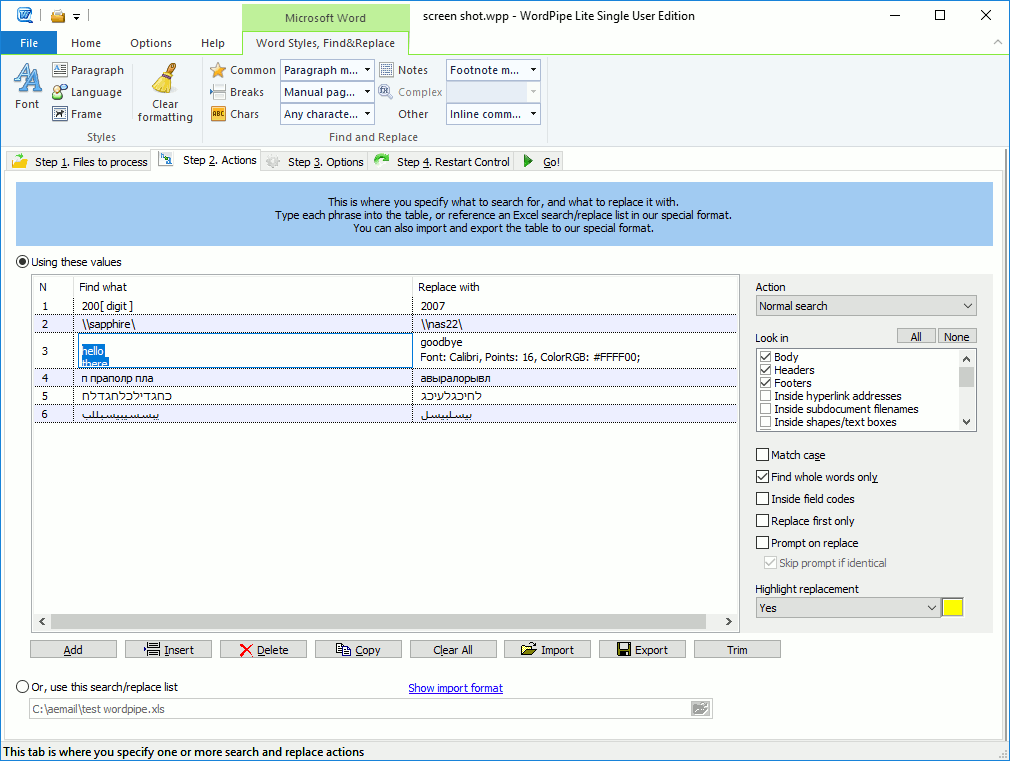
Task: Delete the selected row using the red X
Action: pyautogui.click(x=263, y=648)
